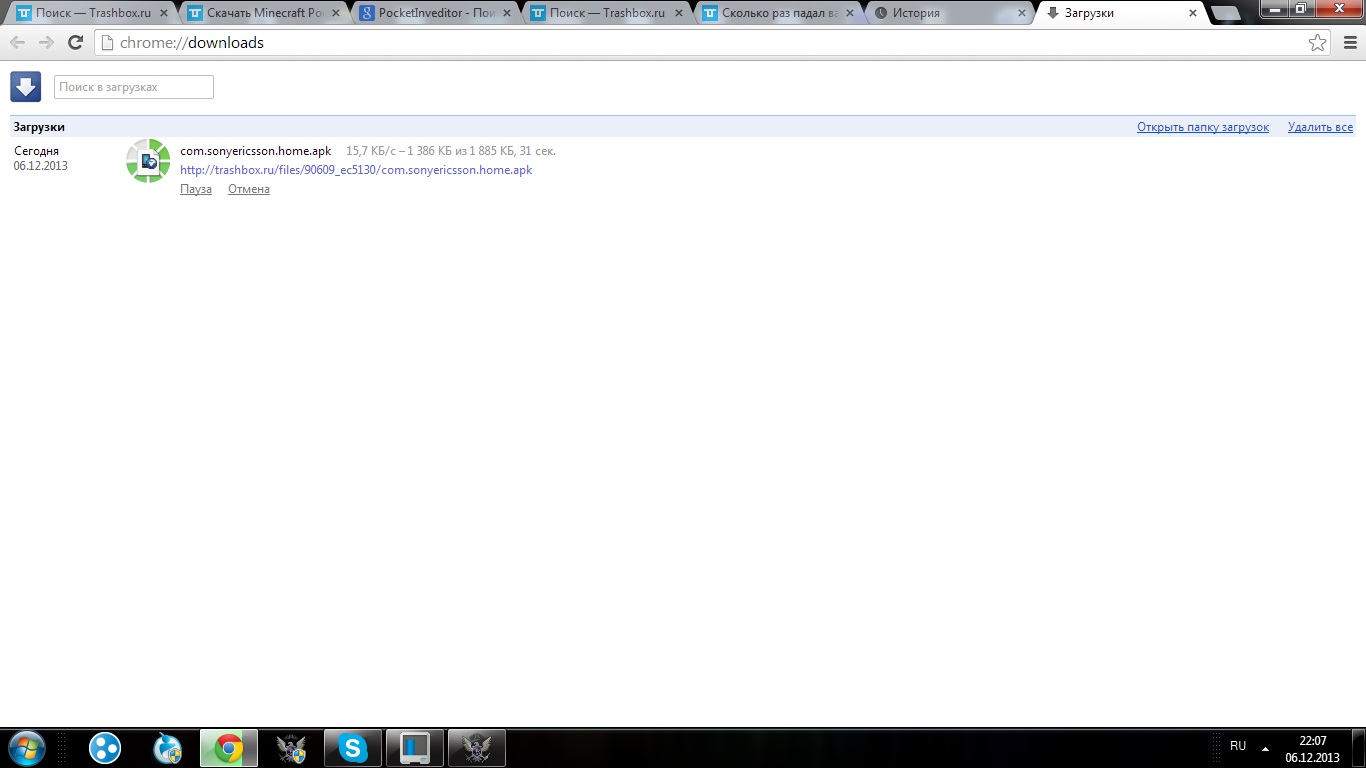
Task: Click the blue downloads arrow icon
Action: [x=25, y=87]
